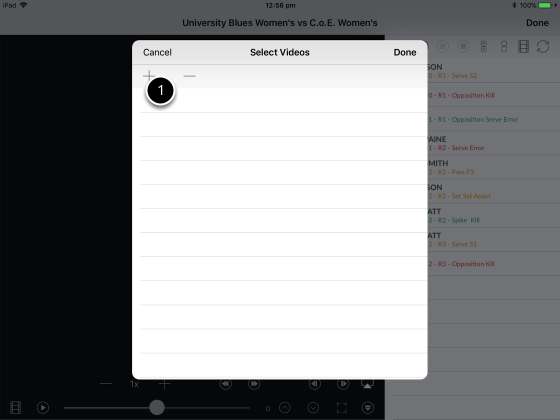Increase playback speed with plus
The height and width of the screenshot is (420, 560).
click(165, 384)
